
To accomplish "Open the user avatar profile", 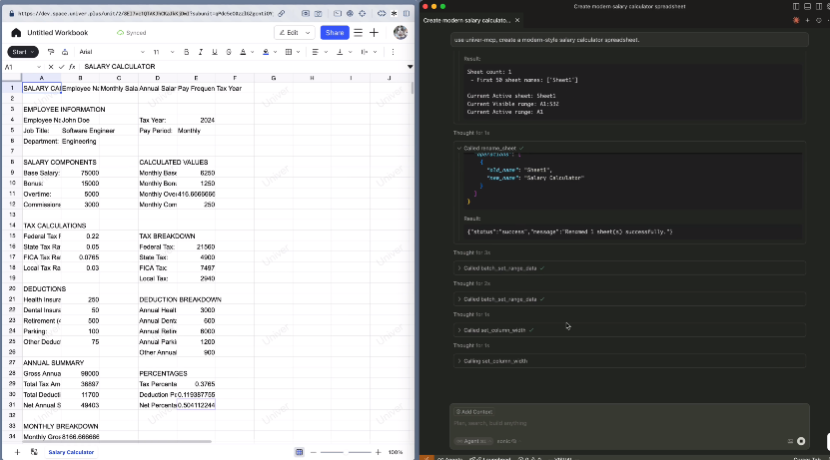I will point(400,33).
